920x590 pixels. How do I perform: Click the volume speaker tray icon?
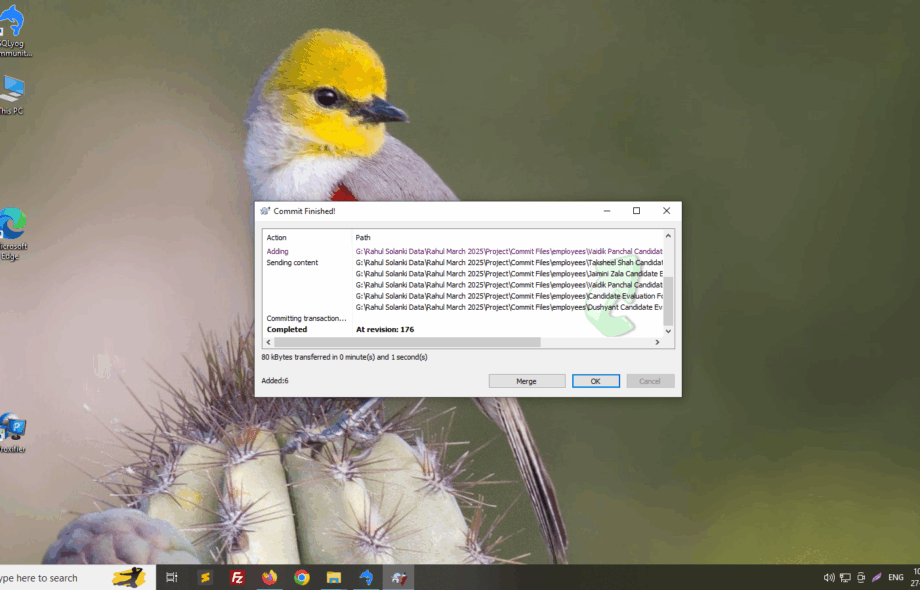(829, 577)
